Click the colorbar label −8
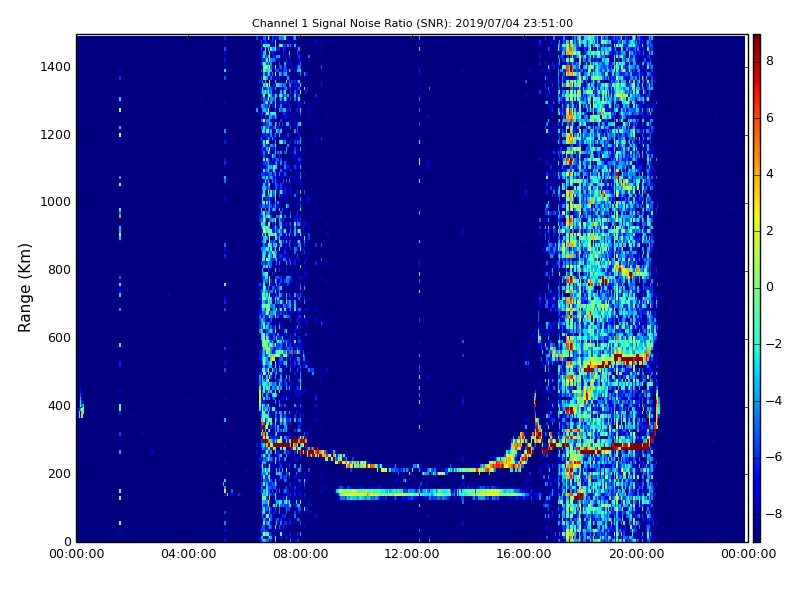Screen dimensions: 800x600 (x=774, y=514)
